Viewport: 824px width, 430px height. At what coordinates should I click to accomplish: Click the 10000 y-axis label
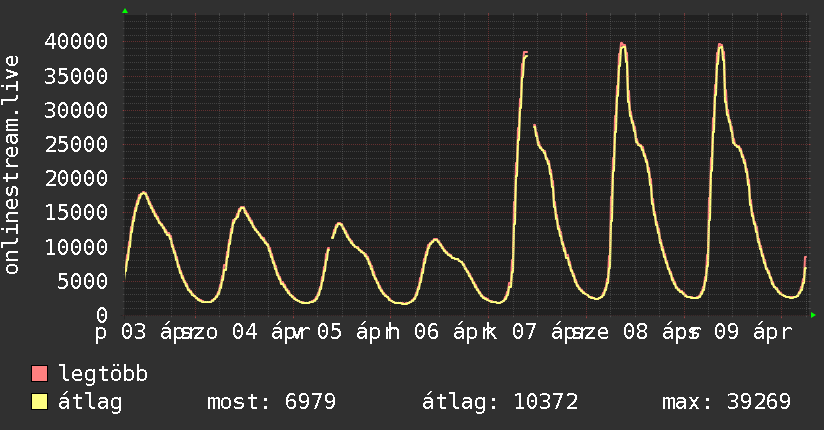76,247
